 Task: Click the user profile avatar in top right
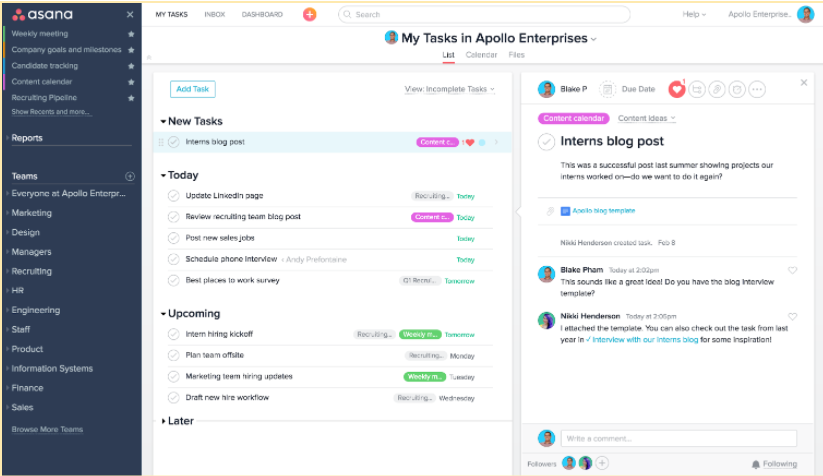coord(805,14)
